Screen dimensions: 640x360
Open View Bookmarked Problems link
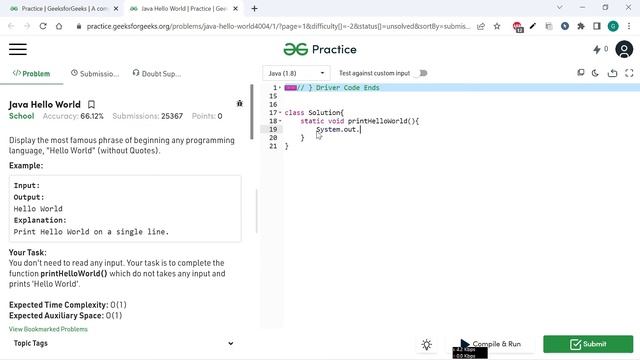[x=48, y=329]
